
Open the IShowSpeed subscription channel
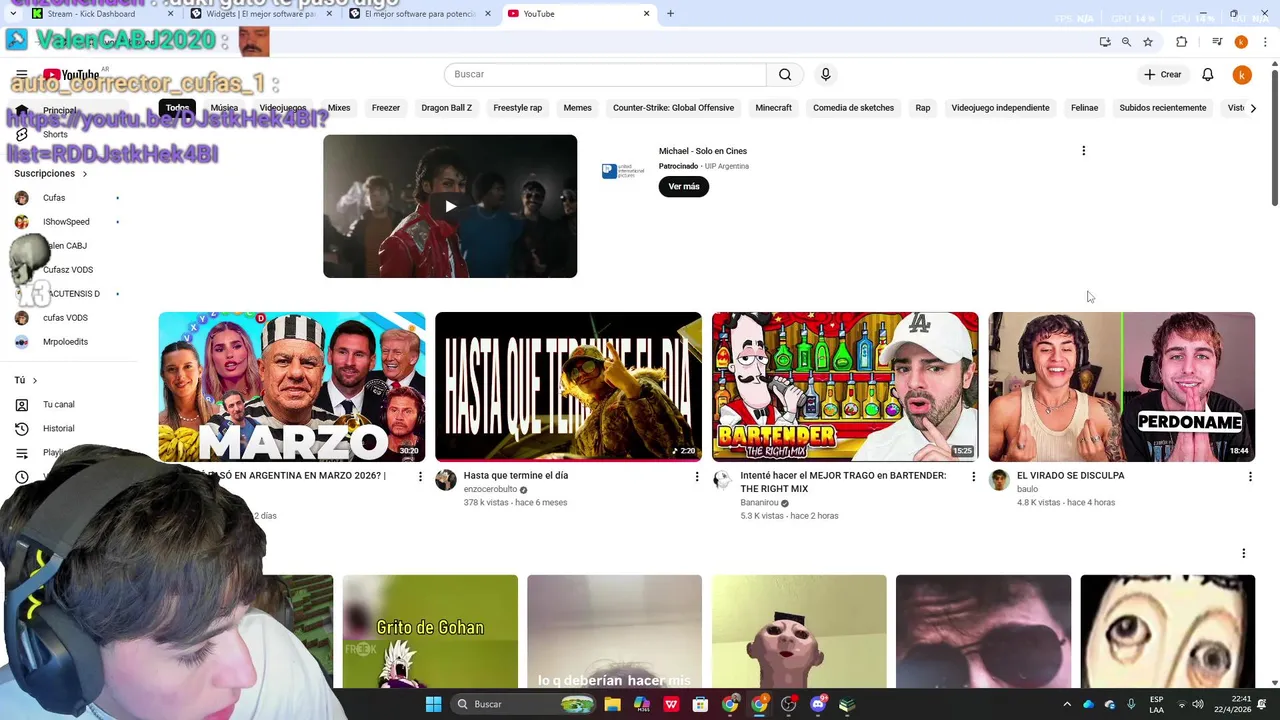pos(66,222)
